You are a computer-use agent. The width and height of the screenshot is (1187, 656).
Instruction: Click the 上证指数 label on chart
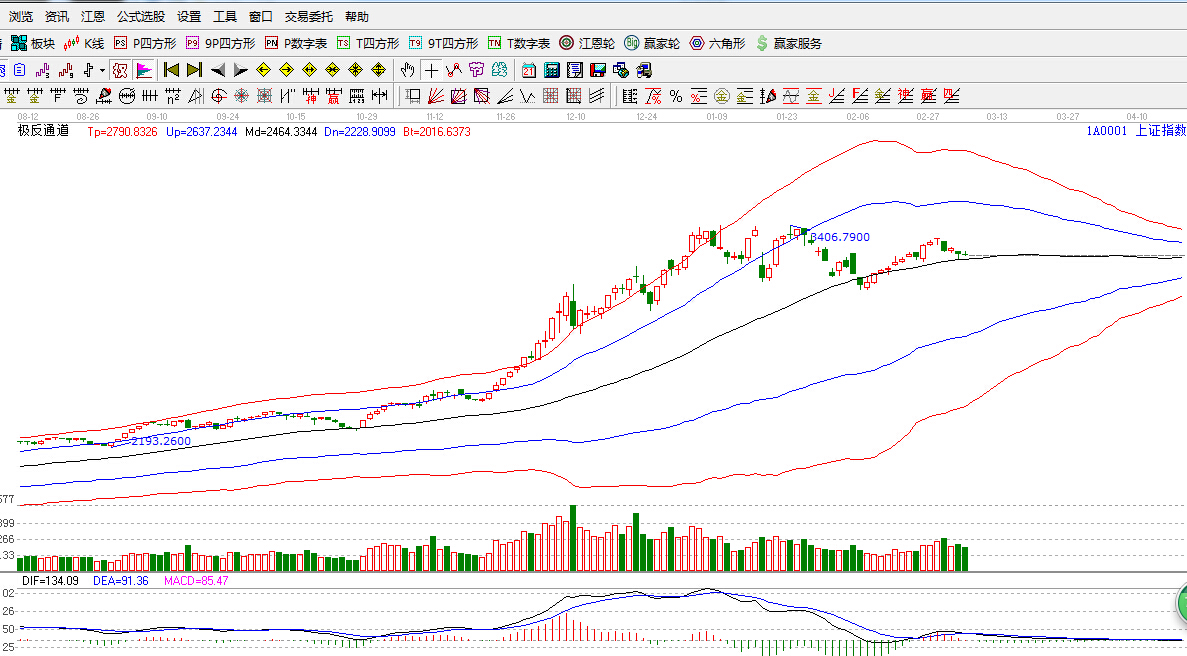tap(1162, 131)
